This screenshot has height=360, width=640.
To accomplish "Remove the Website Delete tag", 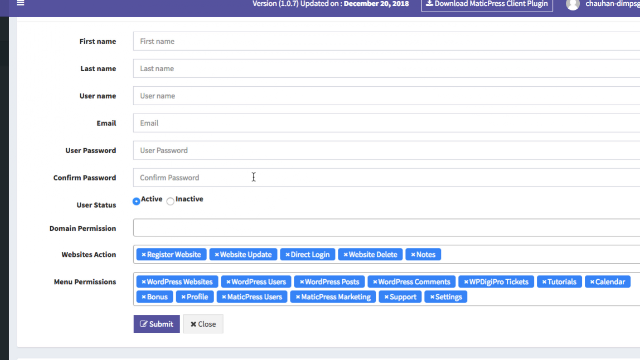I will [x=345, y=255].
